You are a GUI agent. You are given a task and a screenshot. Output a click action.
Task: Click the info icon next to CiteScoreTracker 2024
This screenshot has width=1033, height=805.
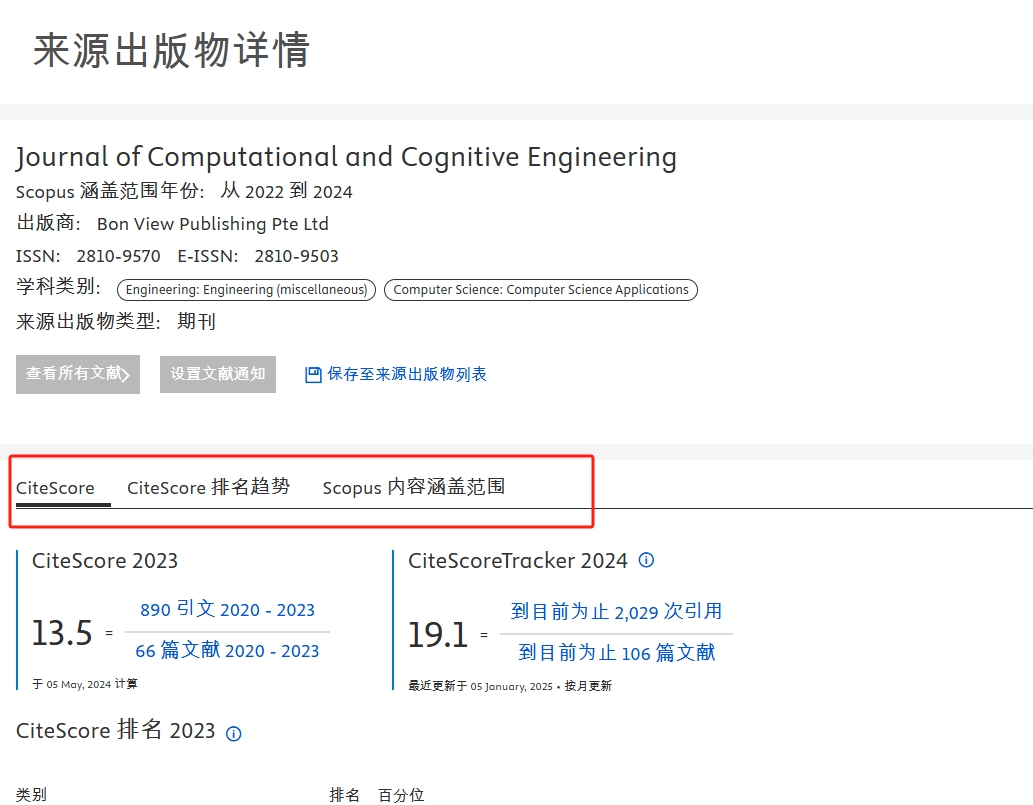(646, 560)
